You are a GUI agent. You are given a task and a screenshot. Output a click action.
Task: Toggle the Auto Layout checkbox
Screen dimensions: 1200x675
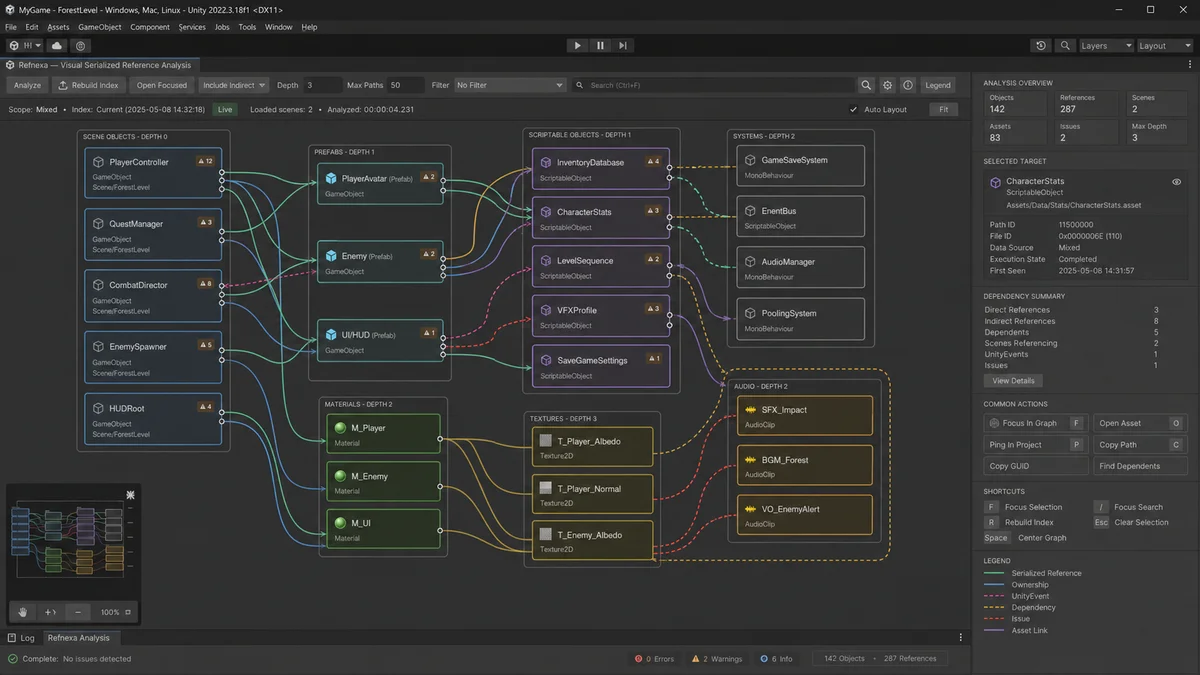point(853,109)
